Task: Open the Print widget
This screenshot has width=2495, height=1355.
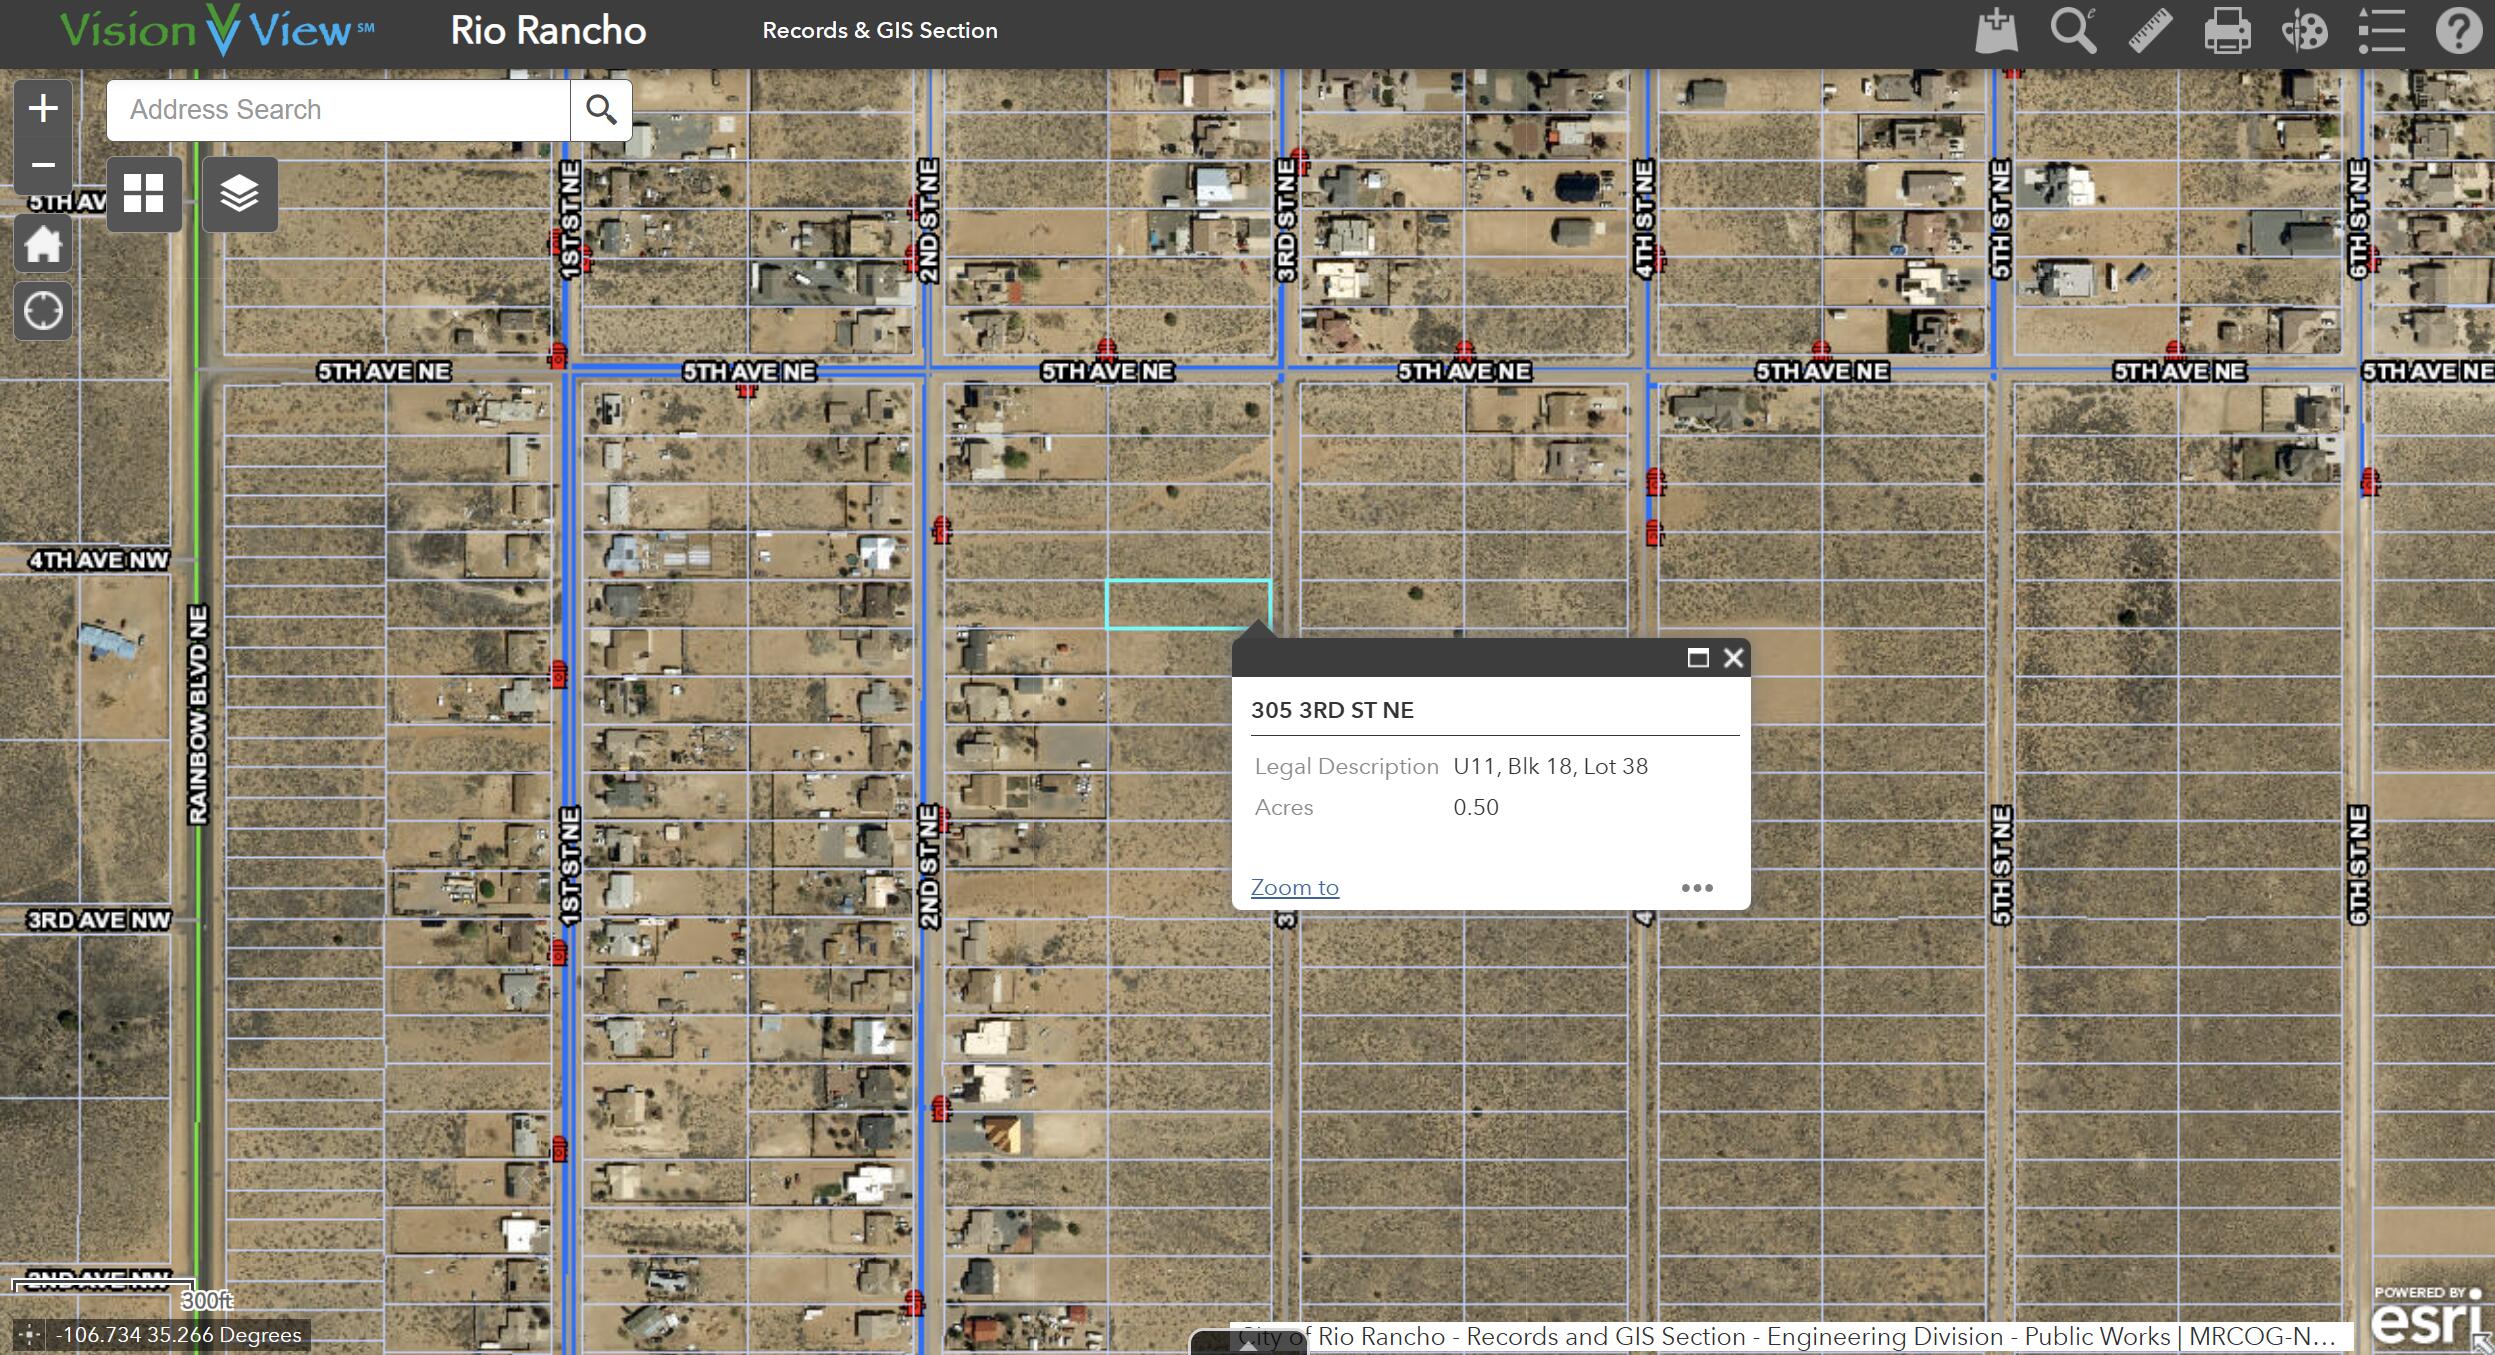Action: coord(2227,31)
